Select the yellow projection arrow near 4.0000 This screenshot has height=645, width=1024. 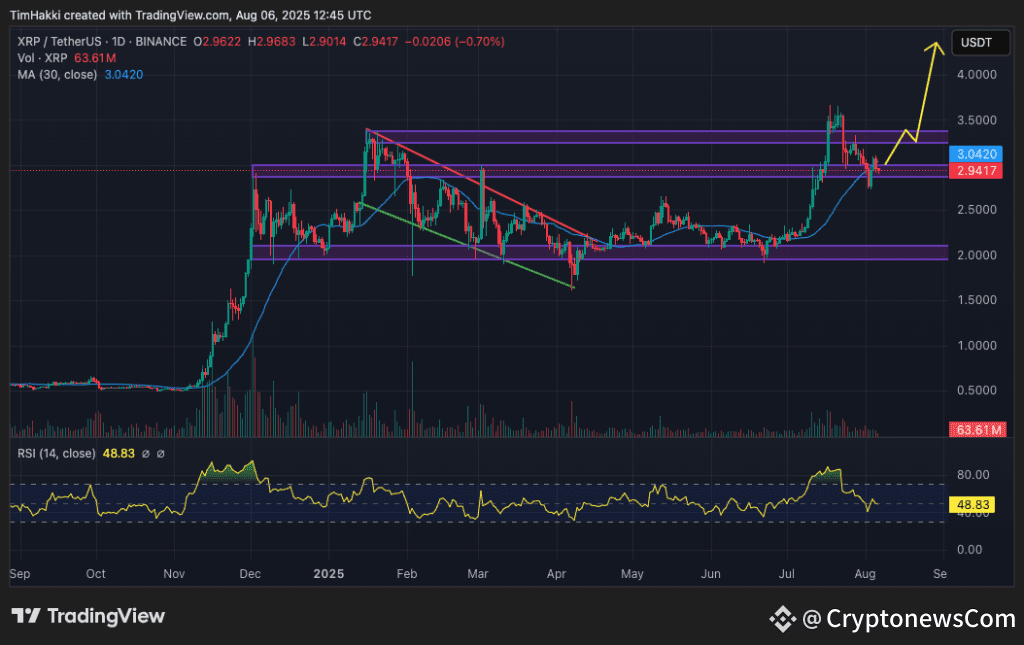[x=914, y=102]
